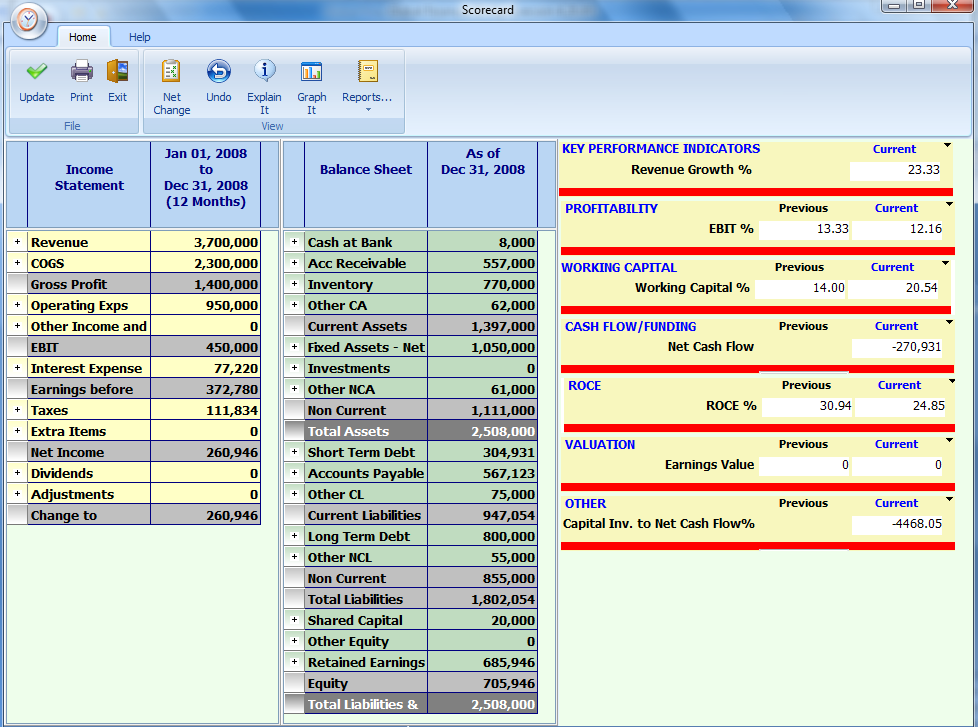The width and height of the screenshot is (978, 727).
Task: Expand the Cash at Bank row
Action: [293, 242]
